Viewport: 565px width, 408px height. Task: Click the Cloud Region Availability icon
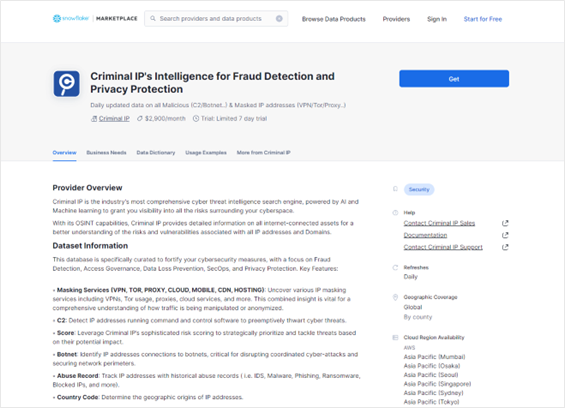tap(395, 337)
